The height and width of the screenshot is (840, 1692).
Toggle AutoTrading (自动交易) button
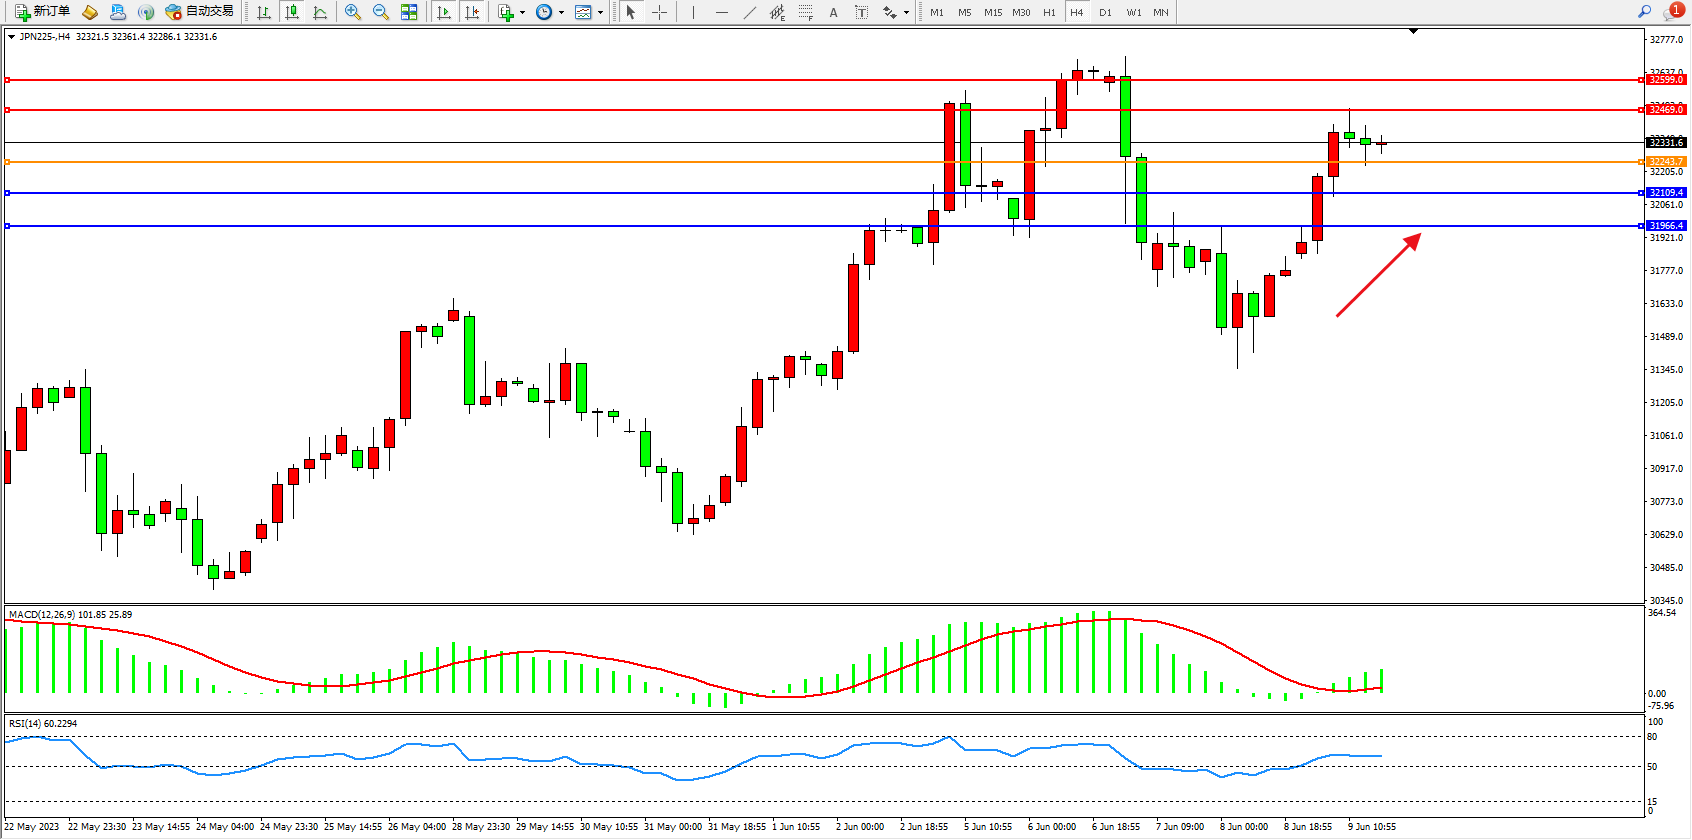pyautogui.click(x=200, y=12)
